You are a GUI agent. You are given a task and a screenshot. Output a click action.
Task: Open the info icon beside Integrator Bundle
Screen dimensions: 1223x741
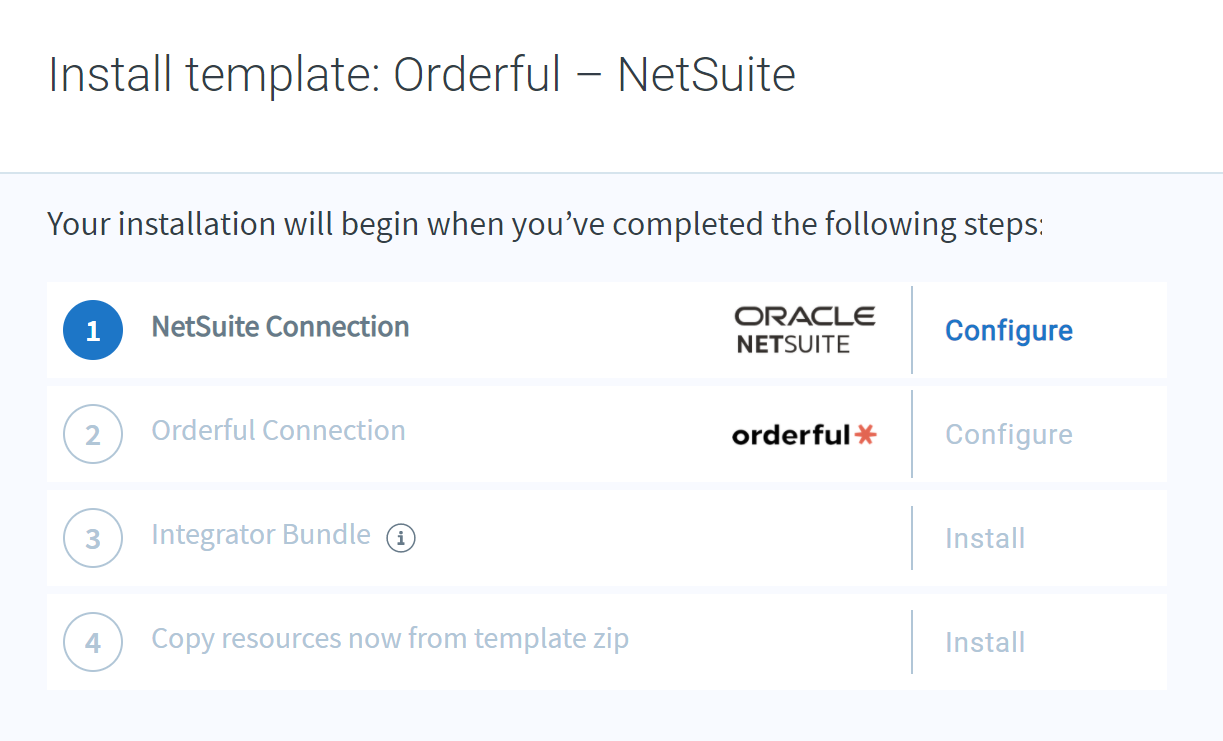[401, 538]
